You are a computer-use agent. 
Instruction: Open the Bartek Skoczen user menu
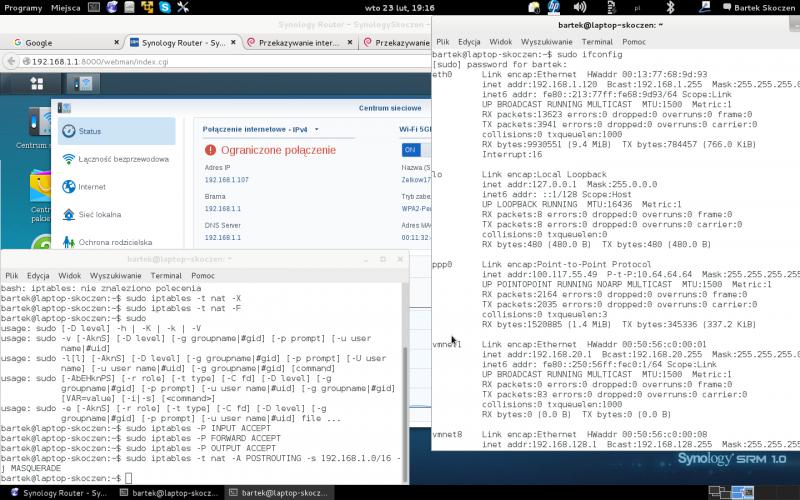pyautogui.click(x=762, y=7)
